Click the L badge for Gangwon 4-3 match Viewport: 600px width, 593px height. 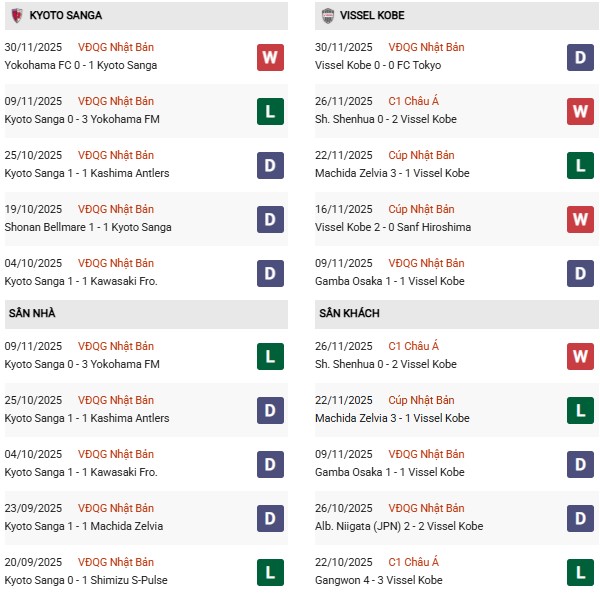tap(581, 572)
